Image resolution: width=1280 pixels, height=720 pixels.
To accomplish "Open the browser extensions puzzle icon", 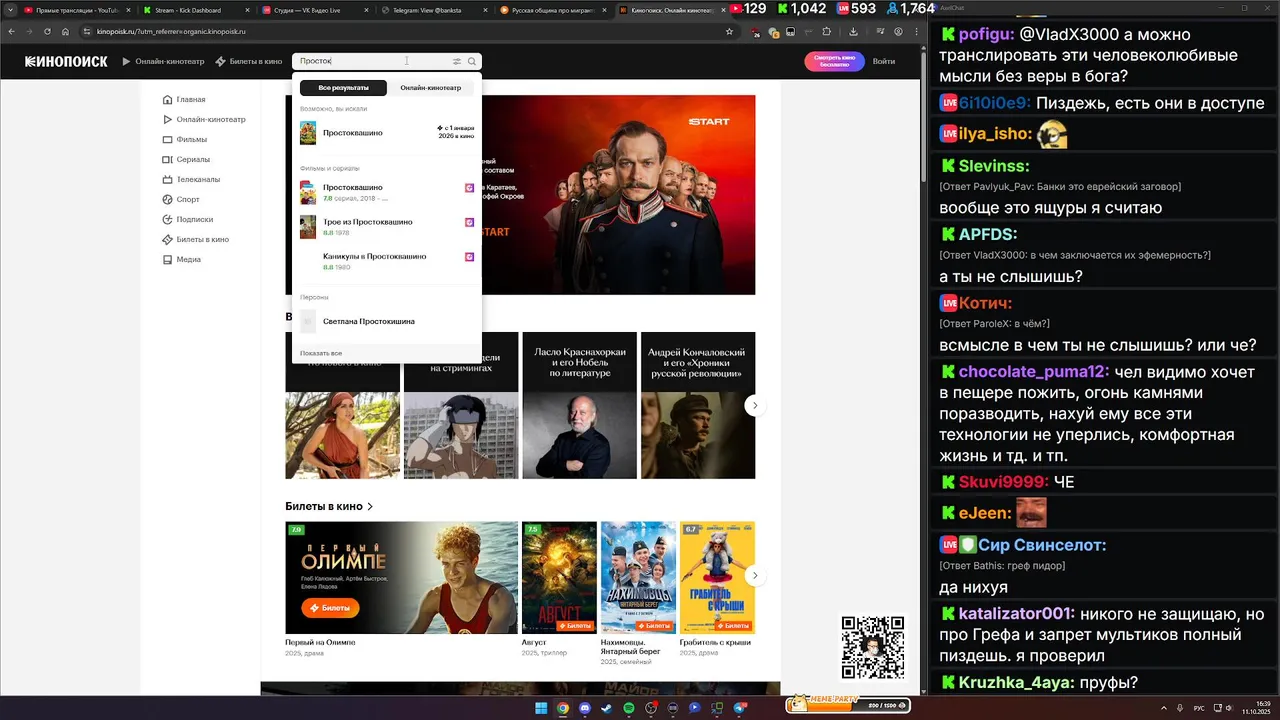I will (x=827, y=31).
